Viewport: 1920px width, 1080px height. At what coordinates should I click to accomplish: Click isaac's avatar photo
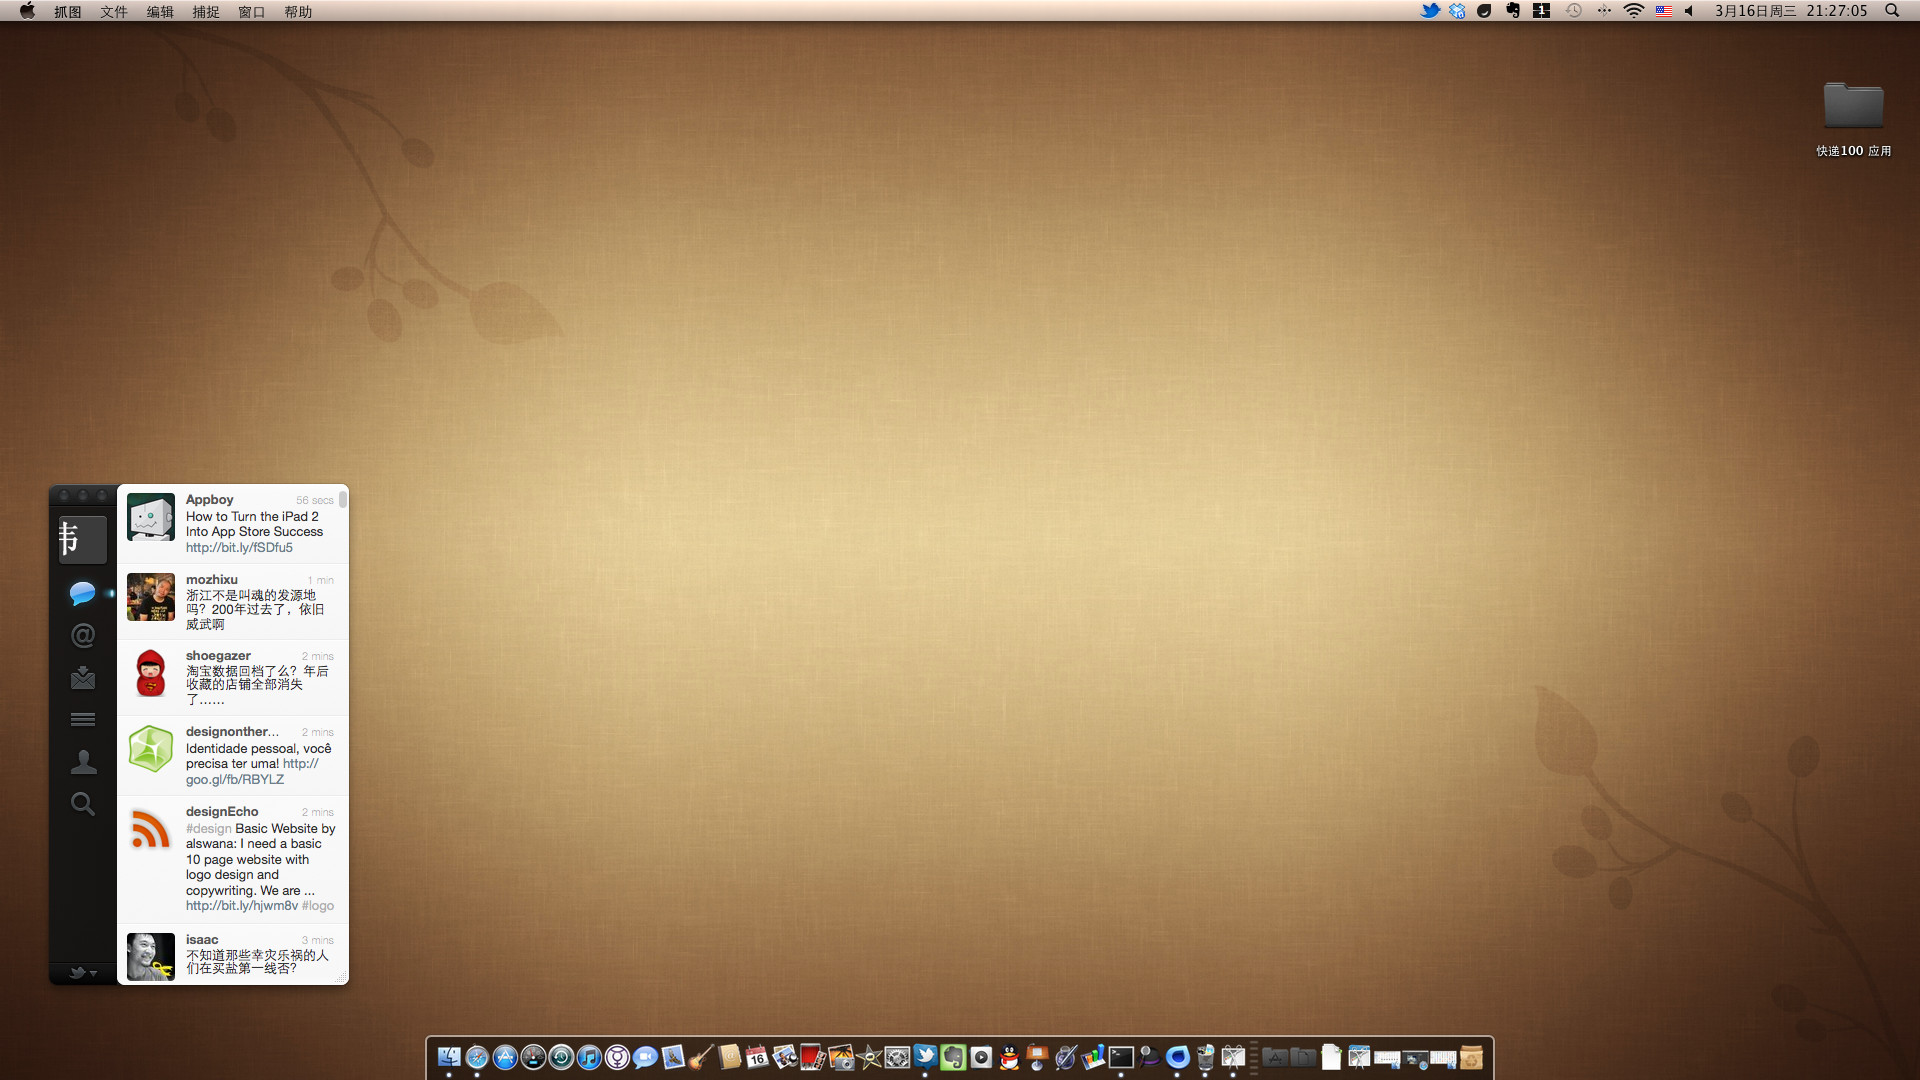[x=151, y=957]
